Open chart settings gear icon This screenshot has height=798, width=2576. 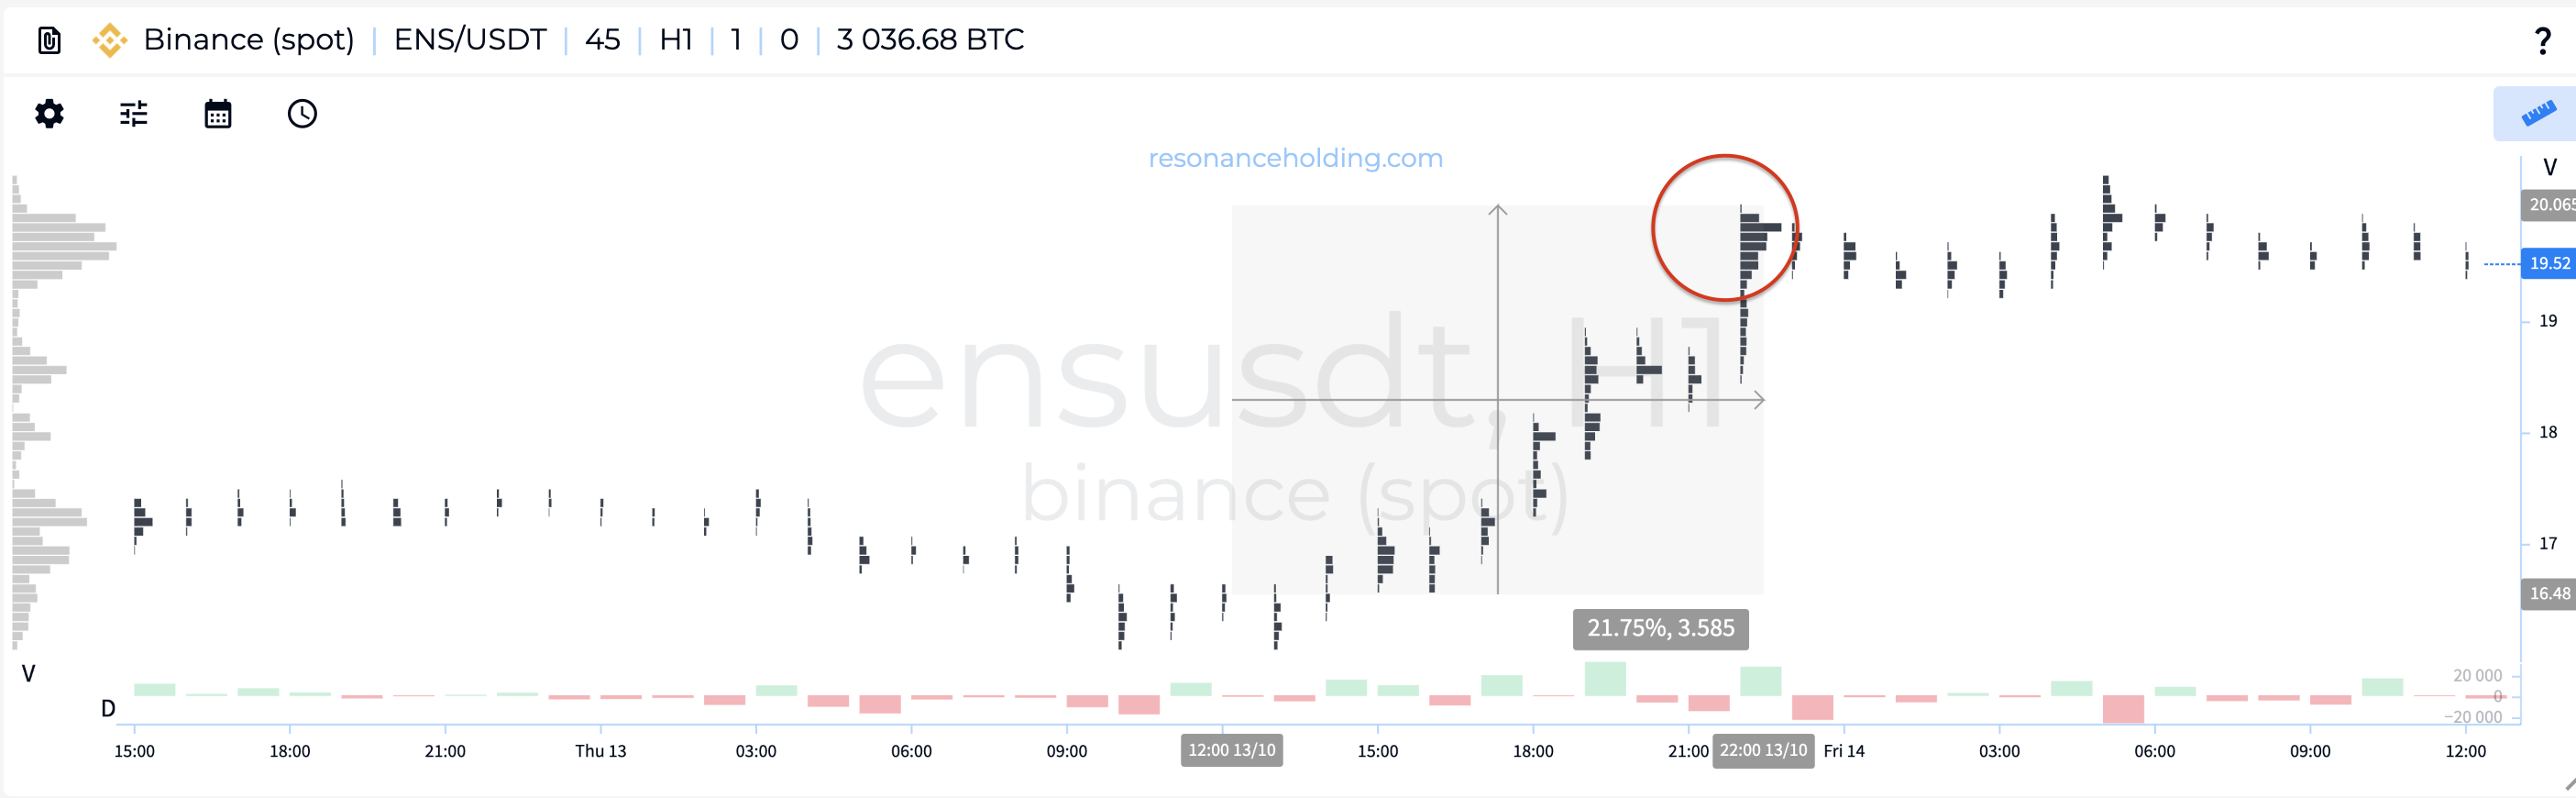coord(49,114)
